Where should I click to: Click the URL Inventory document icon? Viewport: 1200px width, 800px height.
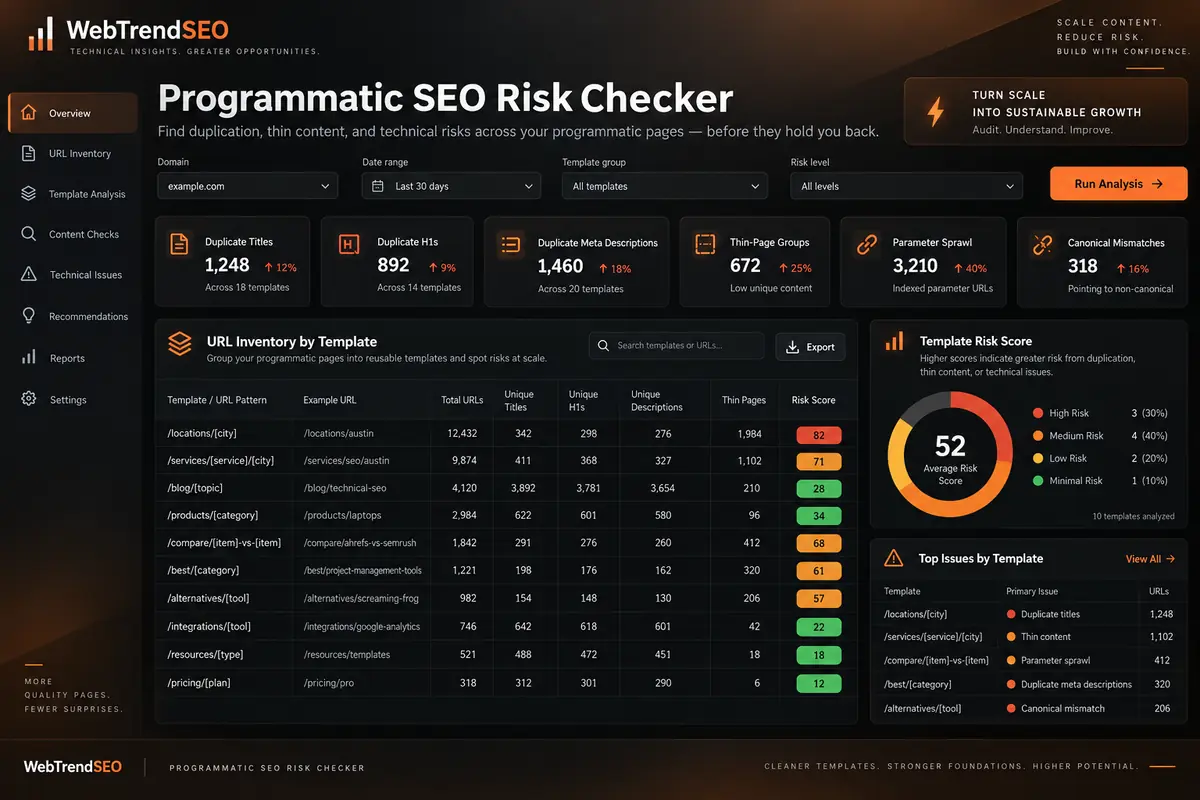point(29,153)
